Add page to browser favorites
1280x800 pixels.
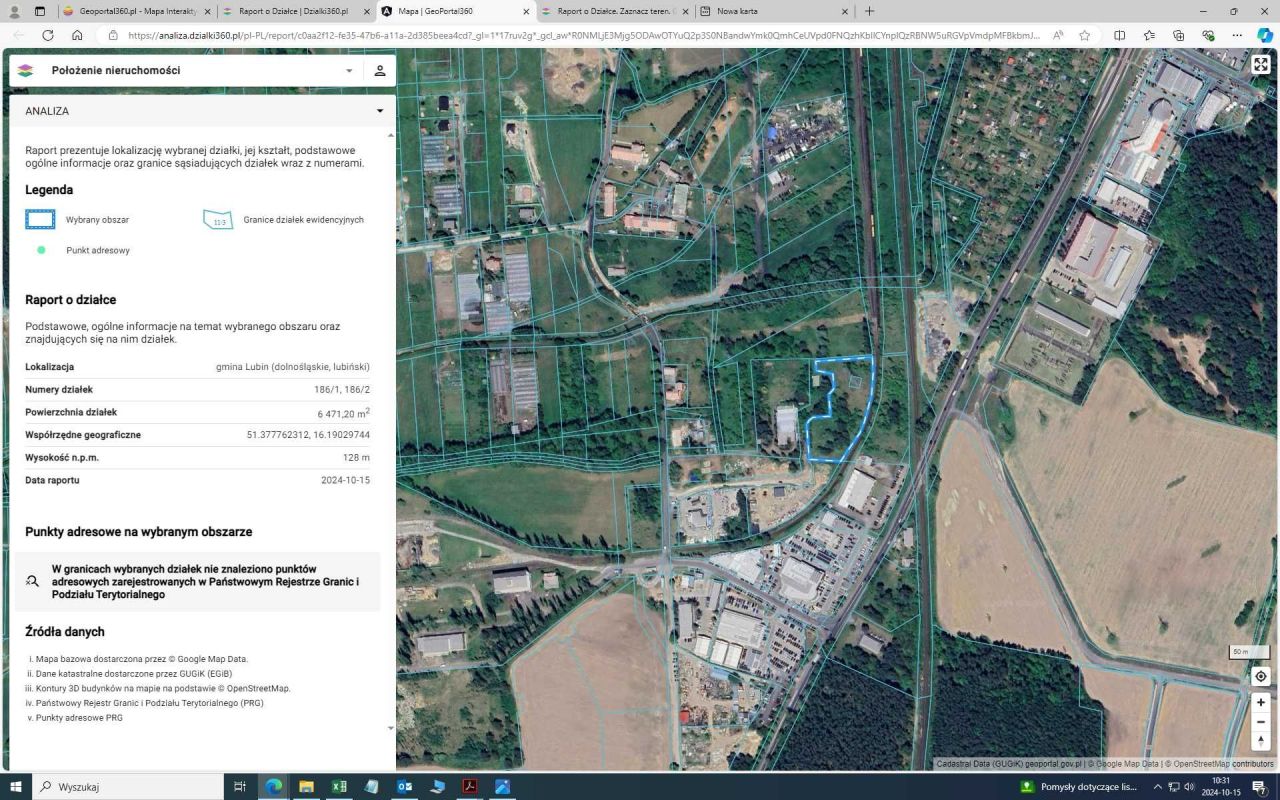(1085, 35)
